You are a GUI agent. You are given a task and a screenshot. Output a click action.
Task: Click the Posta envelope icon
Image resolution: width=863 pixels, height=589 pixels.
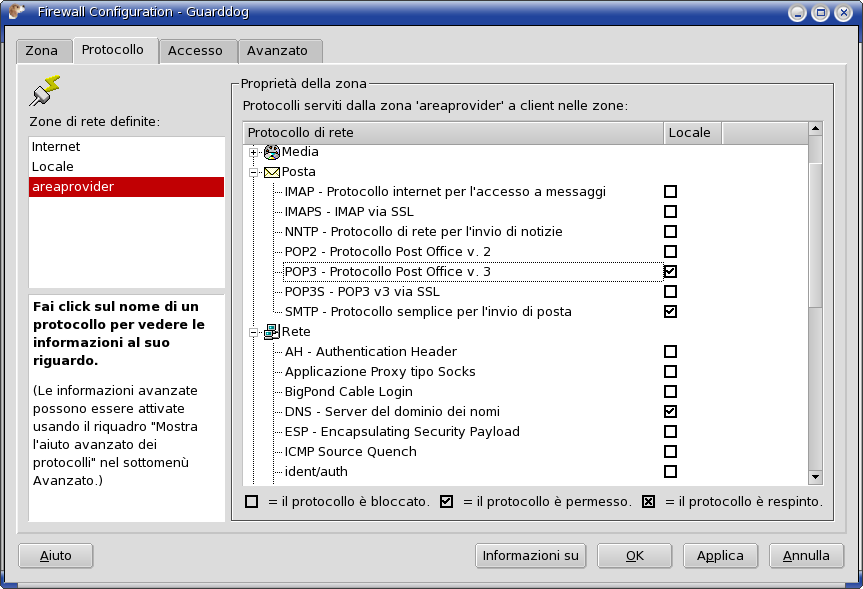click(x=271, y=172)
